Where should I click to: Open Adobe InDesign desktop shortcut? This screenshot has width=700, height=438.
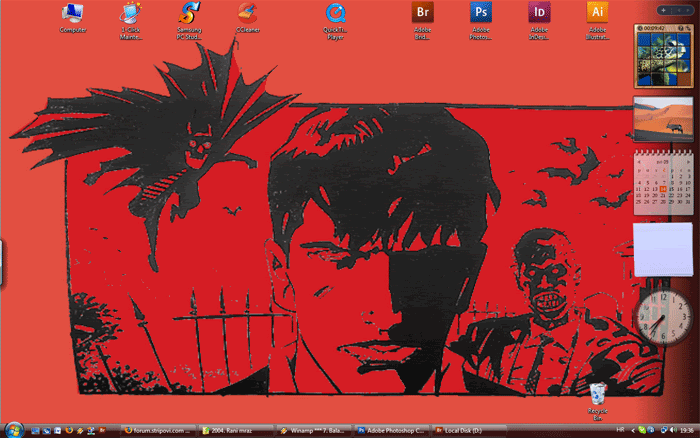(x=539, y=21)
